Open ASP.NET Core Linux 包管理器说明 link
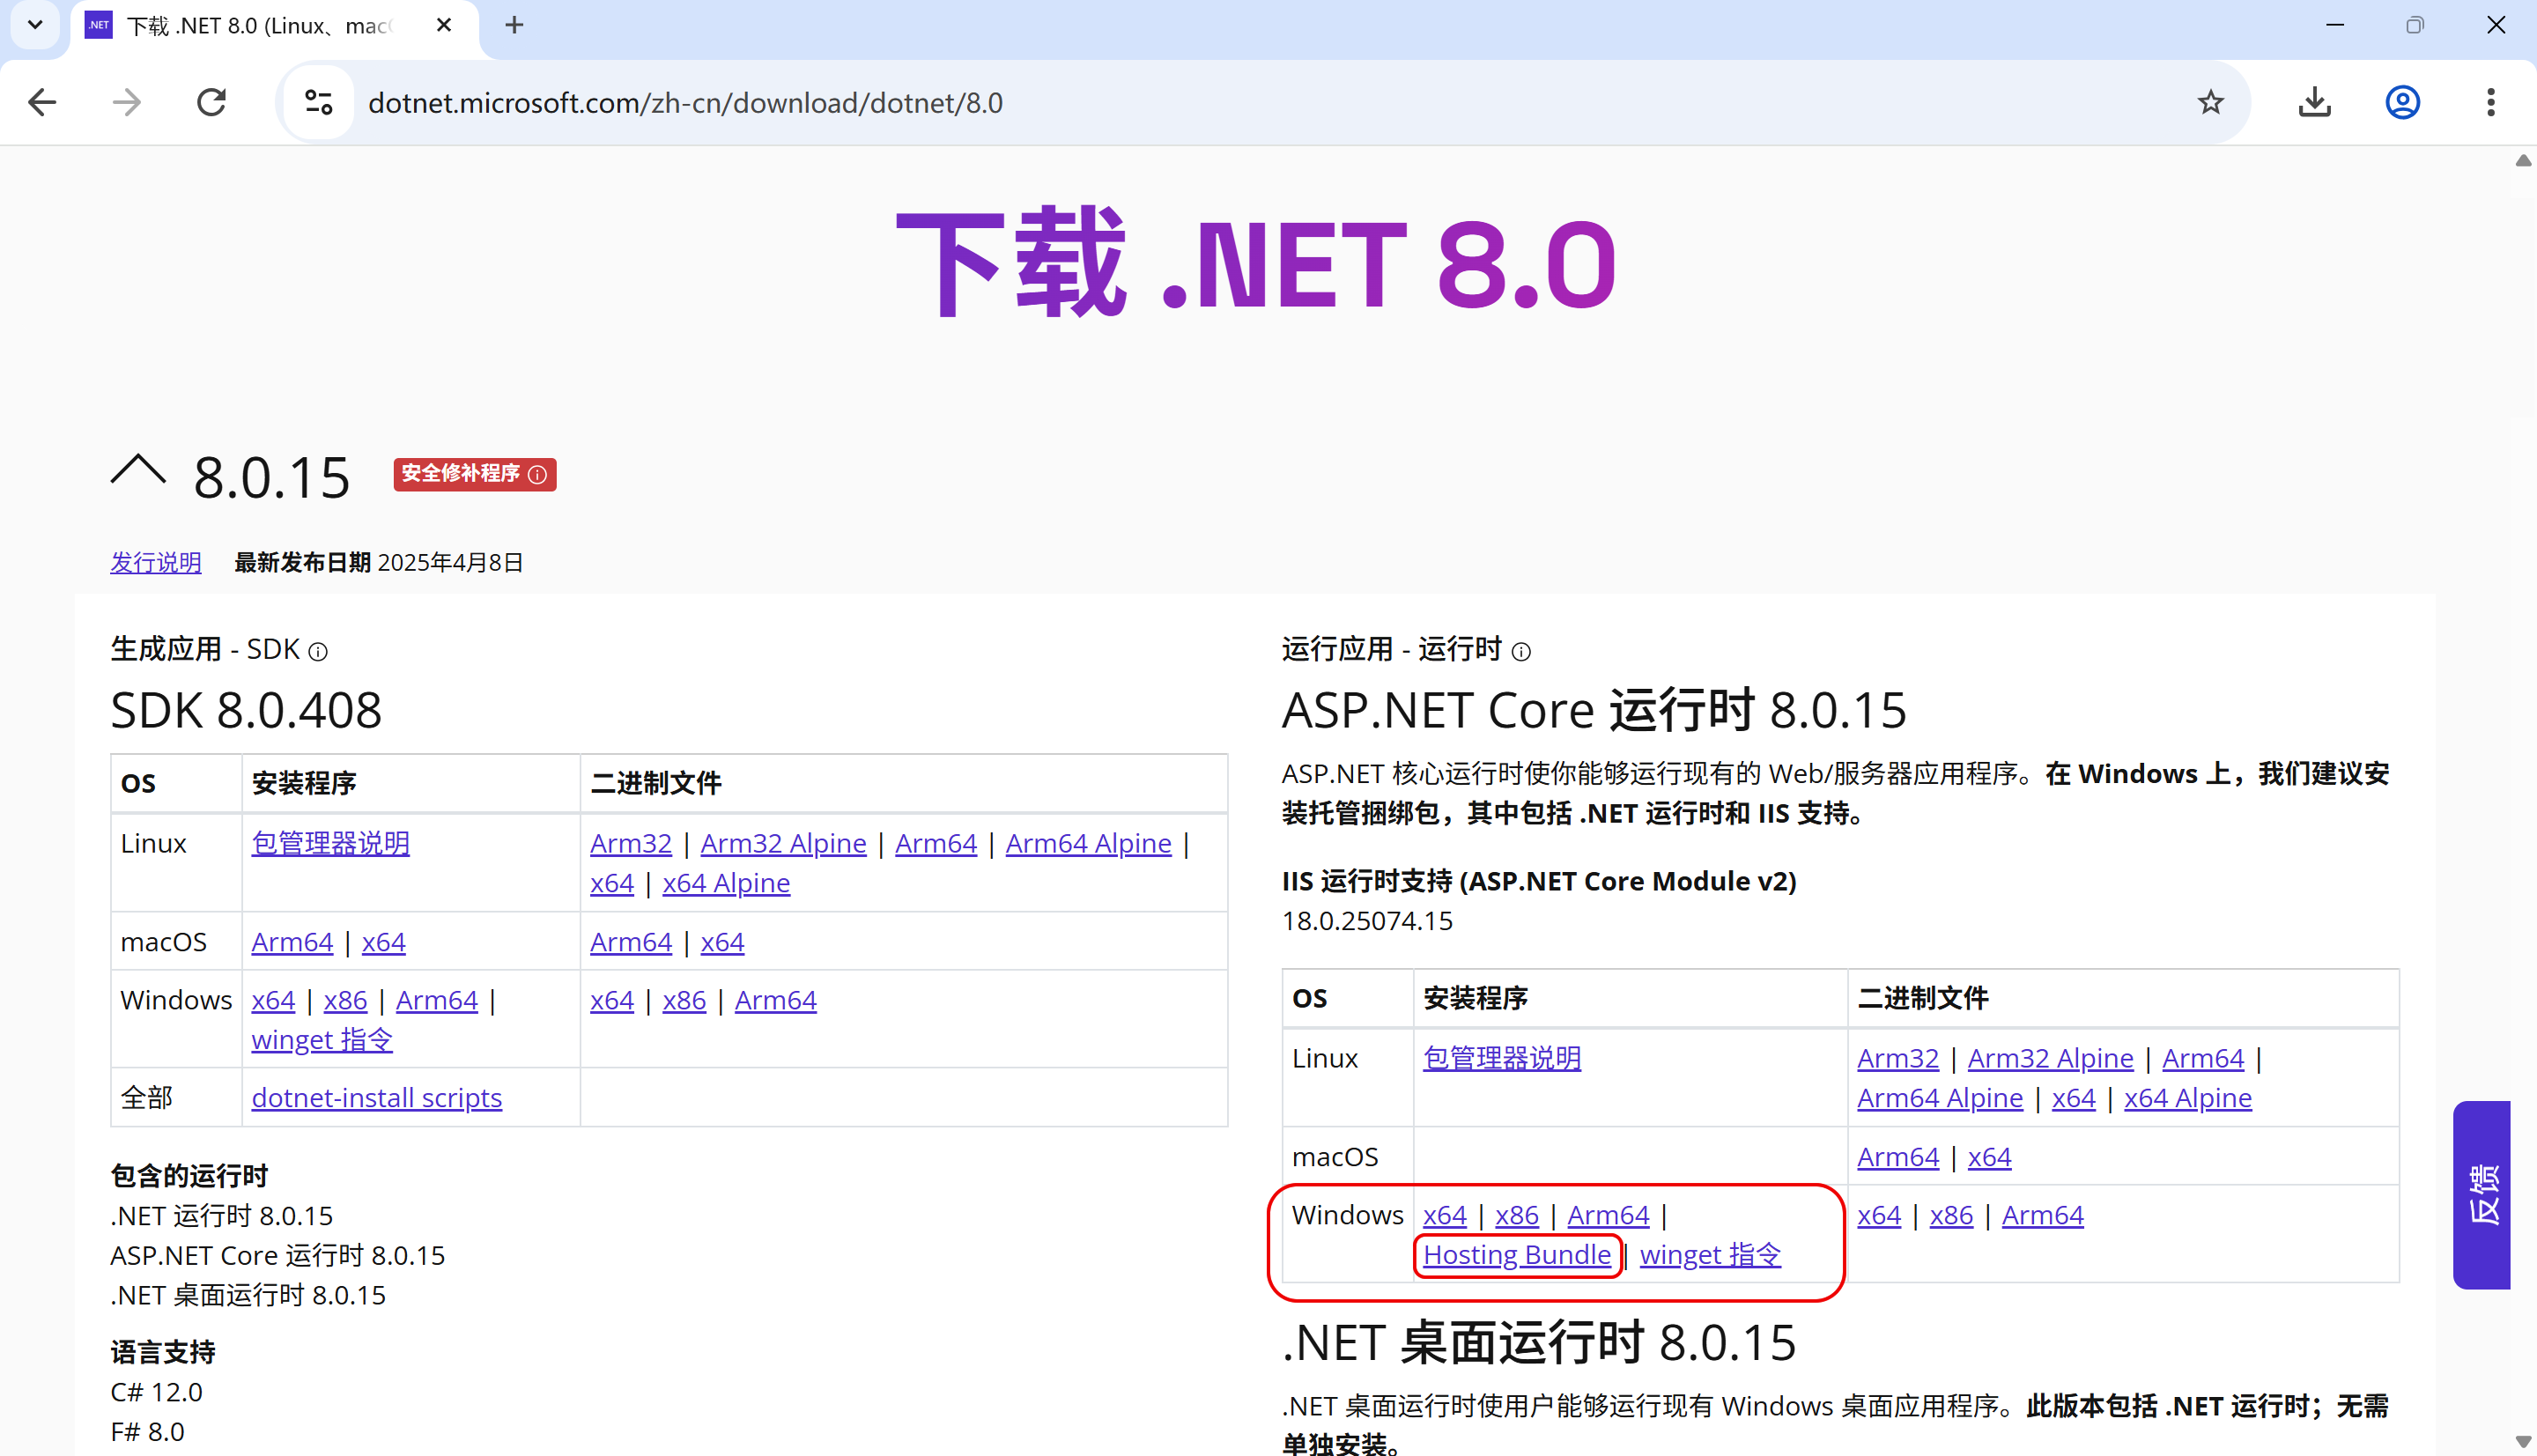 tap(1502, 1058)
